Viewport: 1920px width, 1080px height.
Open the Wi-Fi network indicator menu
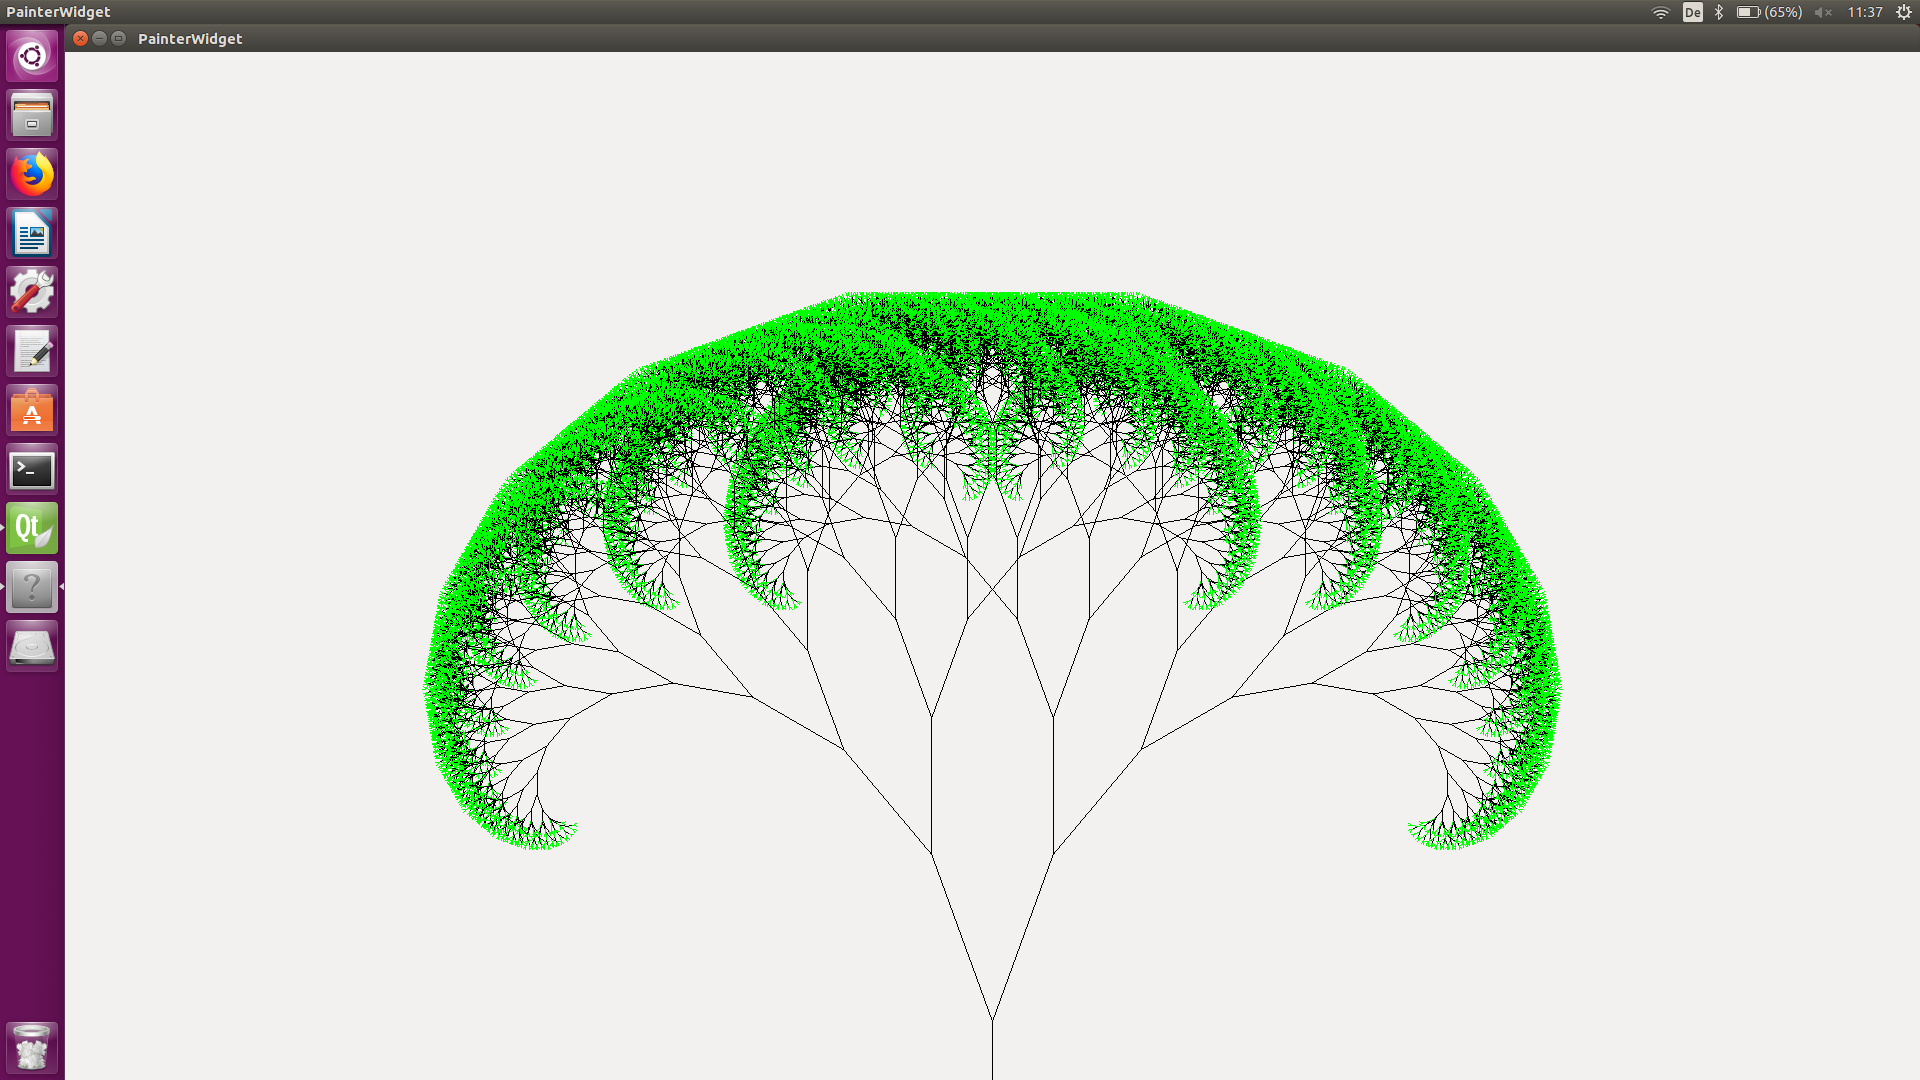(x=1661, y=12)
